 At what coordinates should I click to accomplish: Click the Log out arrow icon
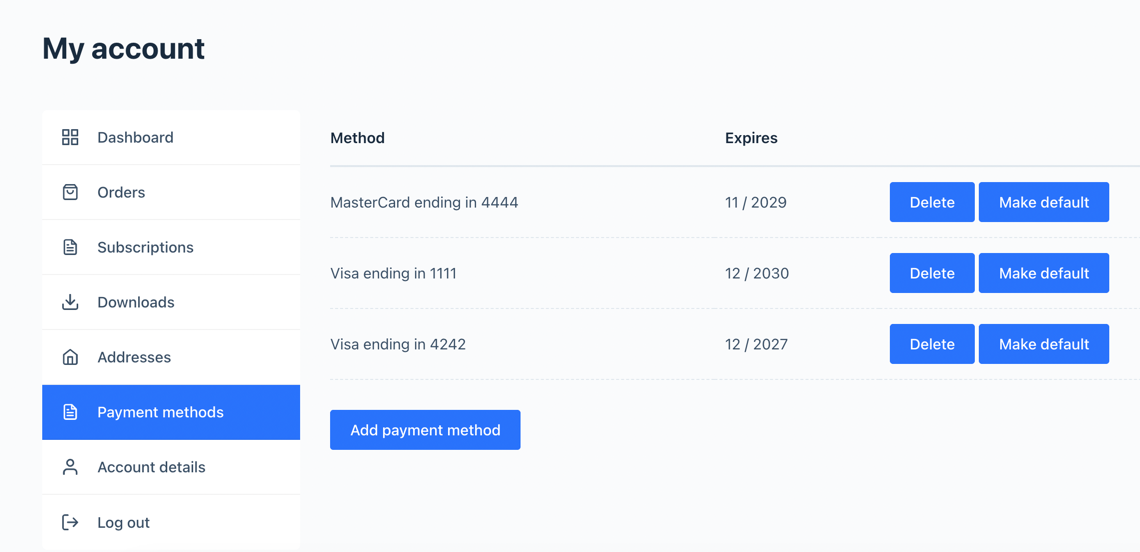(x=70, y=522)
